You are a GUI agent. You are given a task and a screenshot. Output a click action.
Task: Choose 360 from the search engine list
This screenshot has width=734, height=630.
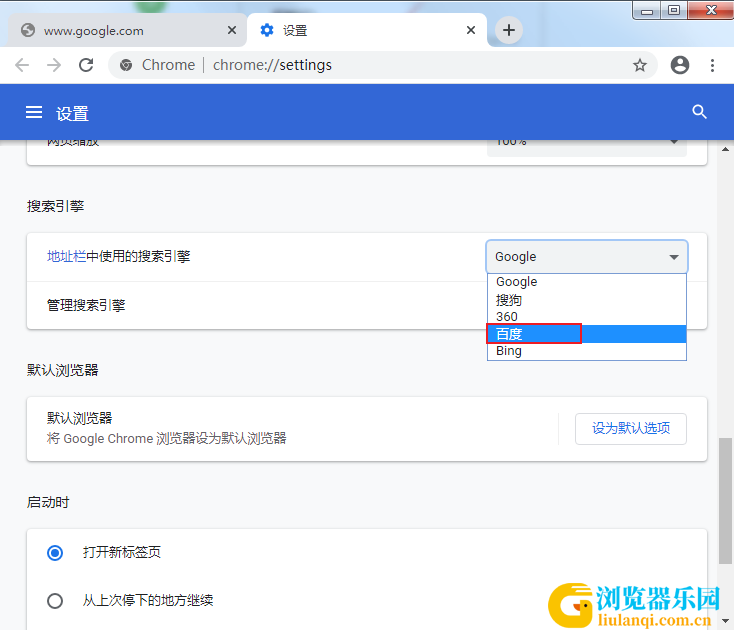[x=587, y=317]
